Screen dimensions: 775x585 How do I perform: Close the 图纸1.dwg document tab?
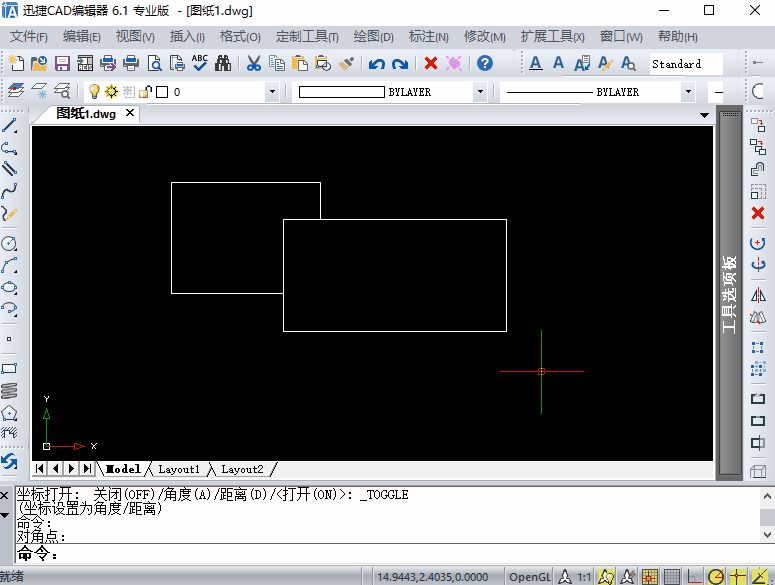[x=130, y=113]
